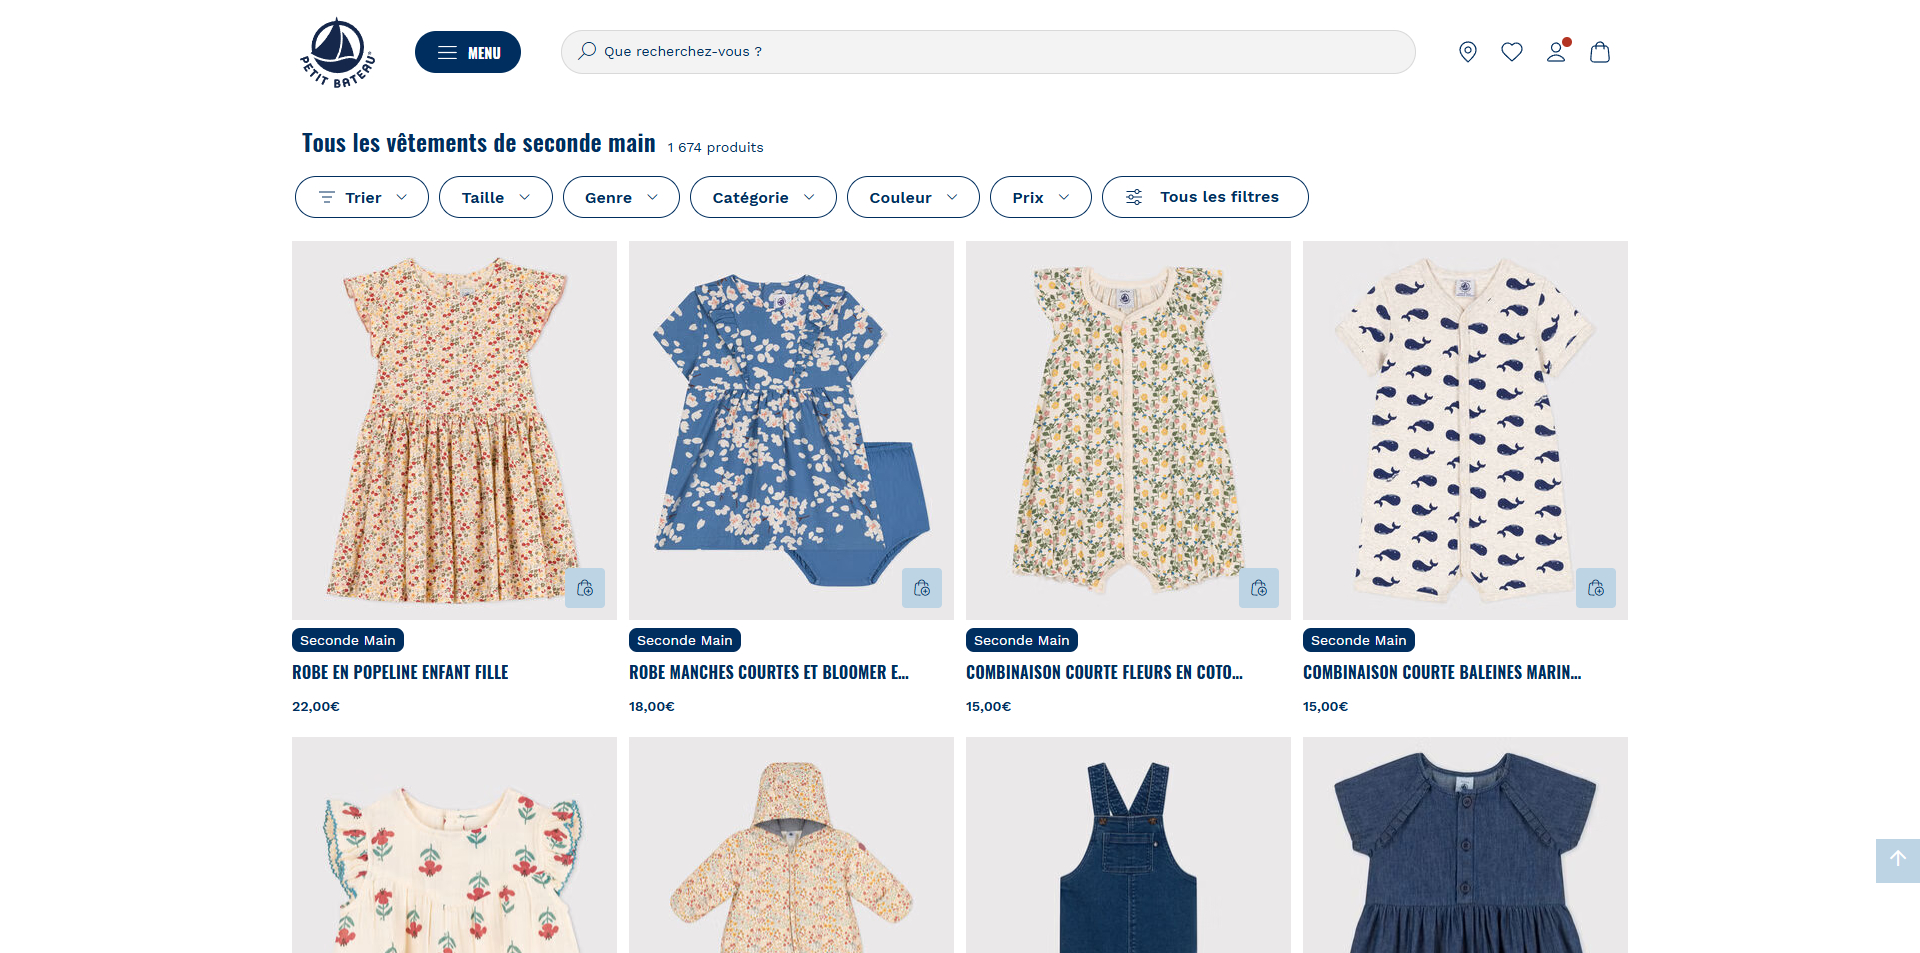Expand the Couleur filter dropdown

[913, 197]
